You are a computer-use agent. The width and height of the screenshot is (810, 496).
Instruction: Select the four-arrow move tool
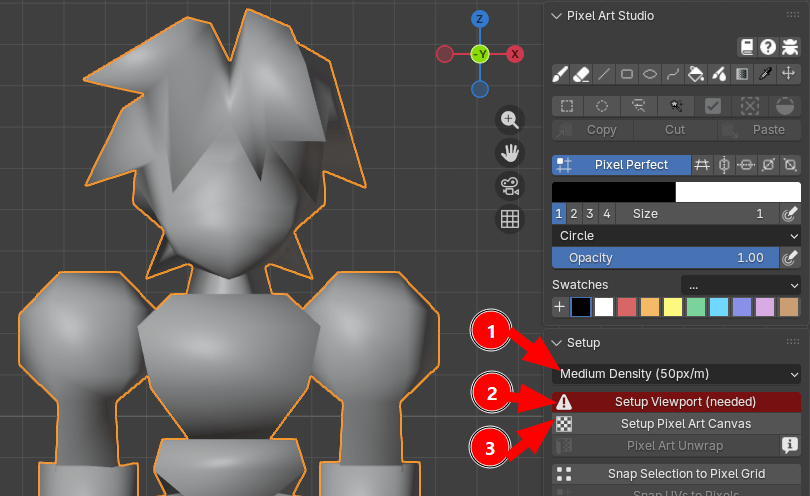788,74
